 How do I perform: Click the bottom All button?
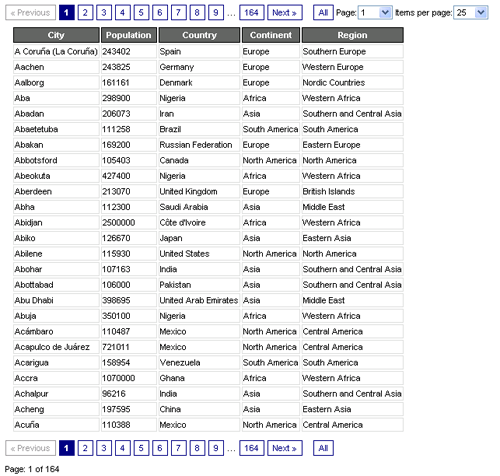coord(323,448)
